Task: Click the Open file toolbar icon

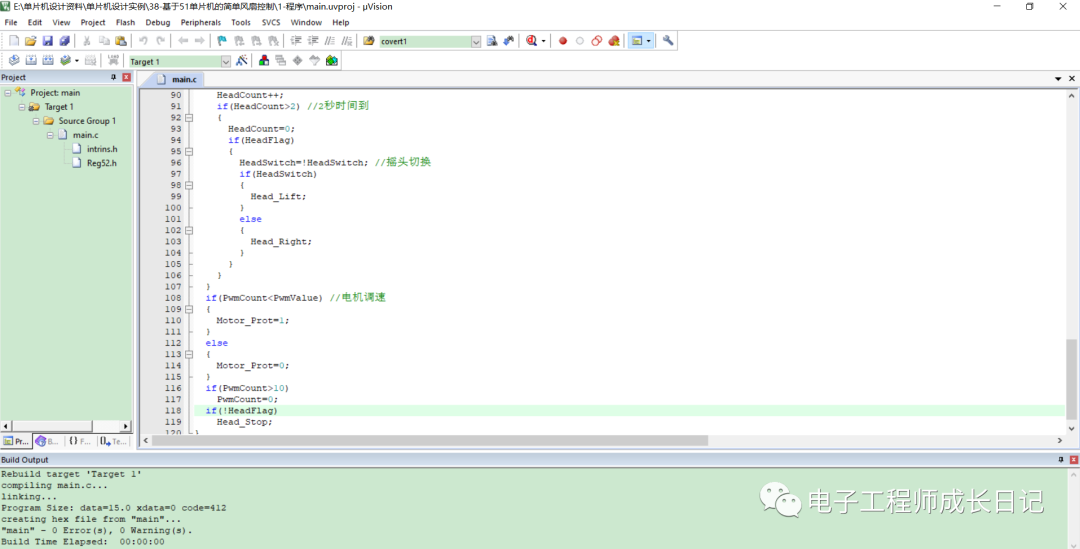Action: tap(31, 41)
